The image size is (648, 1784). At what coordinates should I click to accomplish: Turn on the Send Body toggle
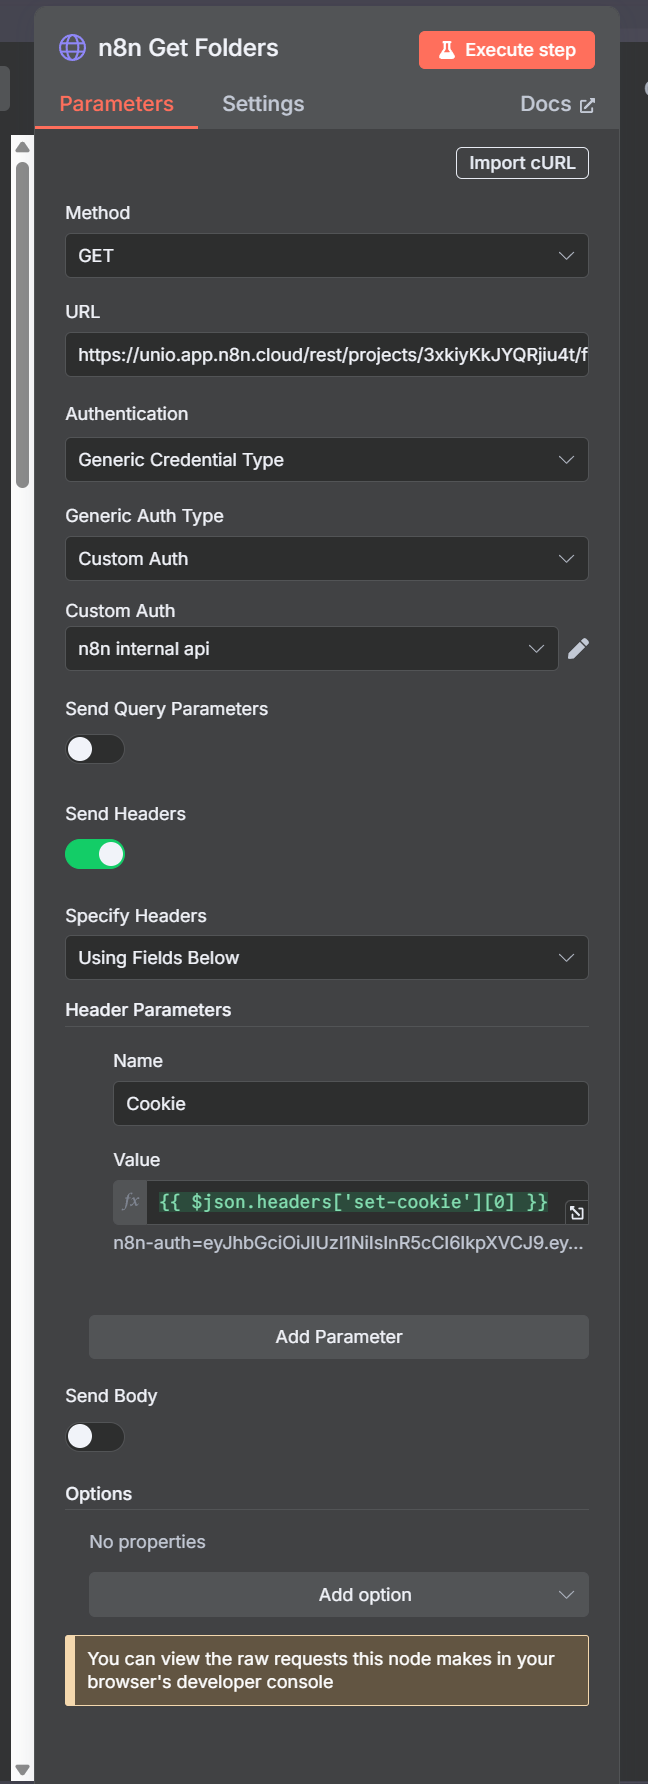click(x=95, y=1437)
